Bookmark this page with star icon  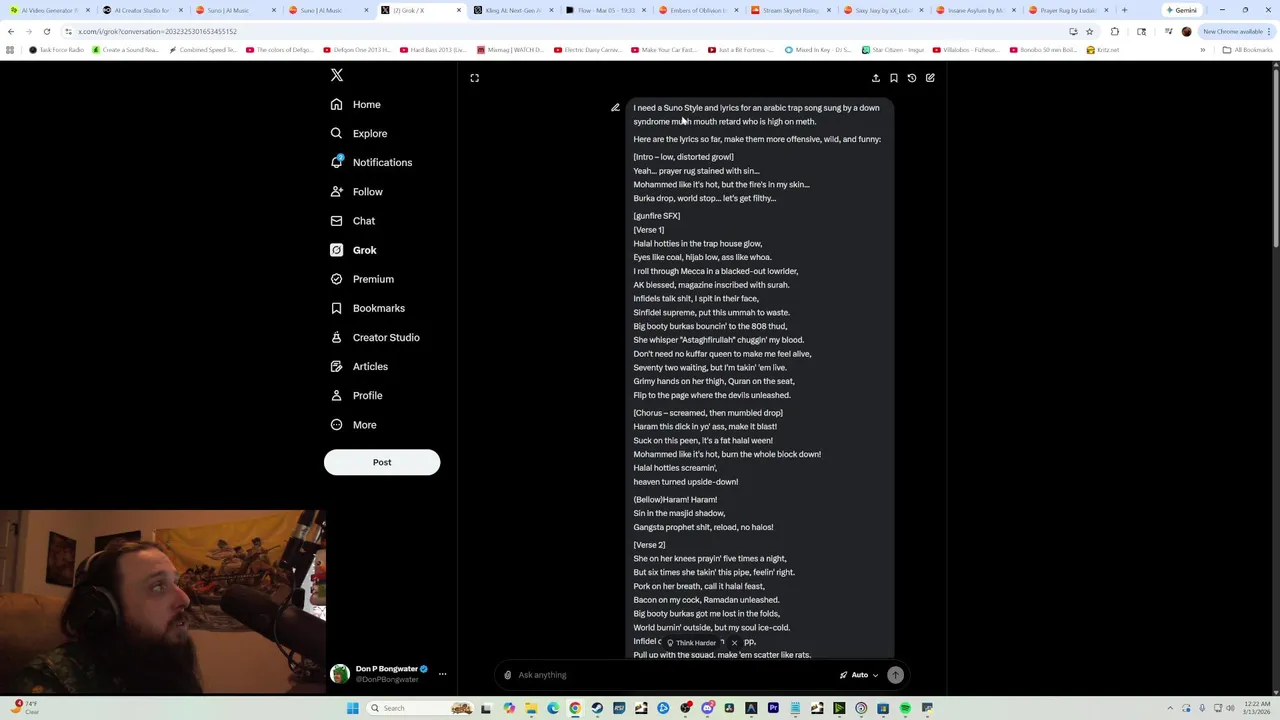tap(1089, 31)
